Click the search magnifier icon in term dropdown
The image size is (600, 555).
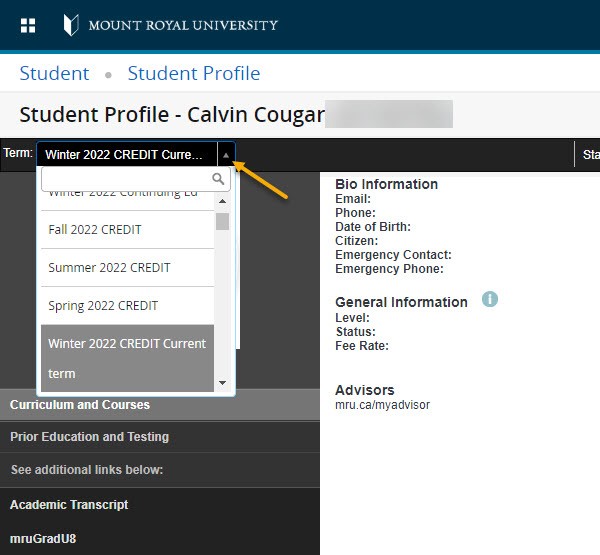[218, 179]
